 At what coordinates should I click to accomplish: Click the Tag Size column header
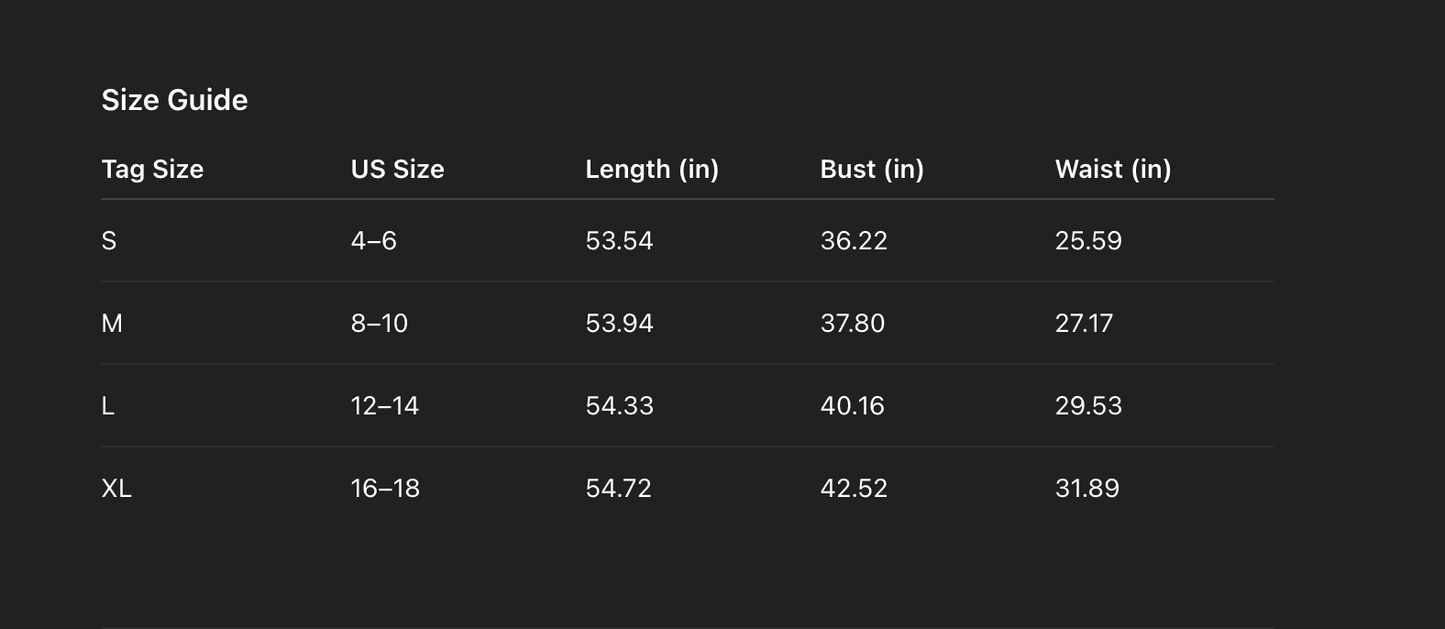(153, 169)
